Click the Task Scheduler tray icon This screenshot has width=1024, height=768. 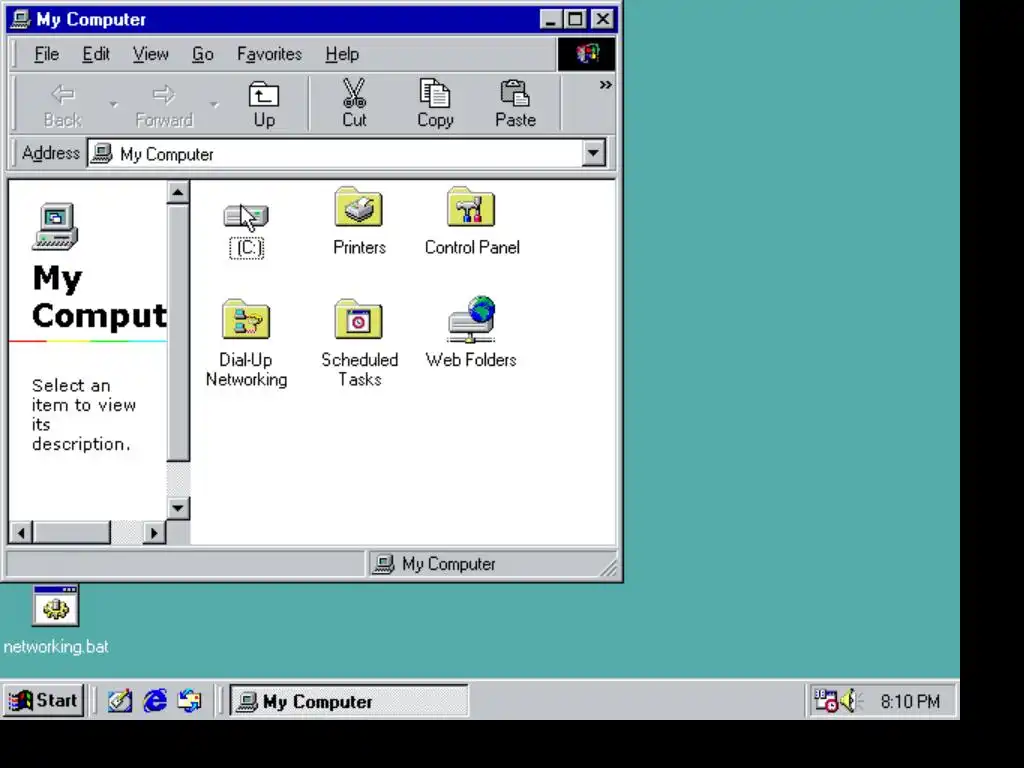[826, 701]
